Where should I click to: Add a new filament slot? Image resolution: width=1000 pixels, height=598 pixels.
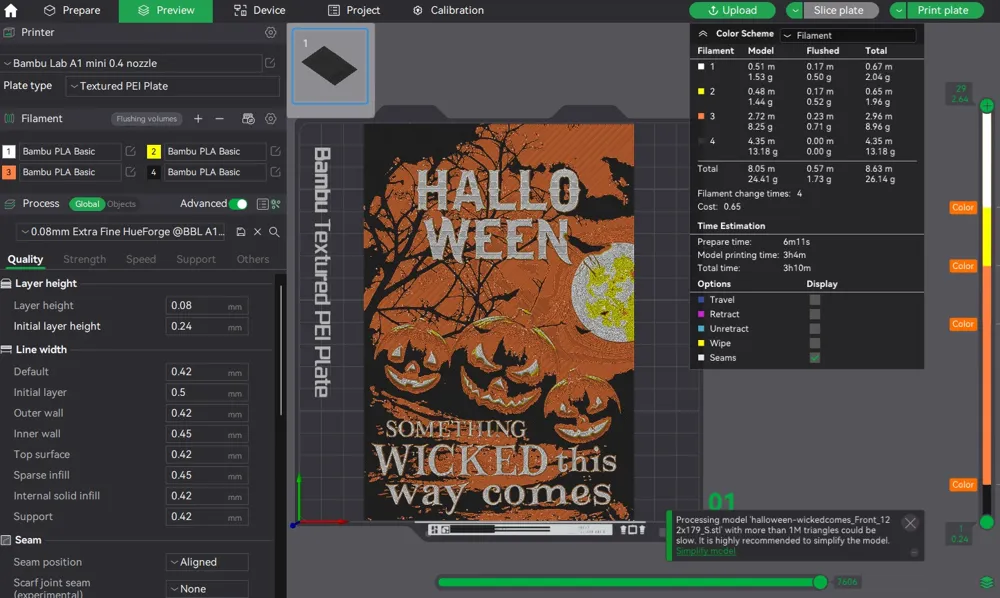click(198, 119)
